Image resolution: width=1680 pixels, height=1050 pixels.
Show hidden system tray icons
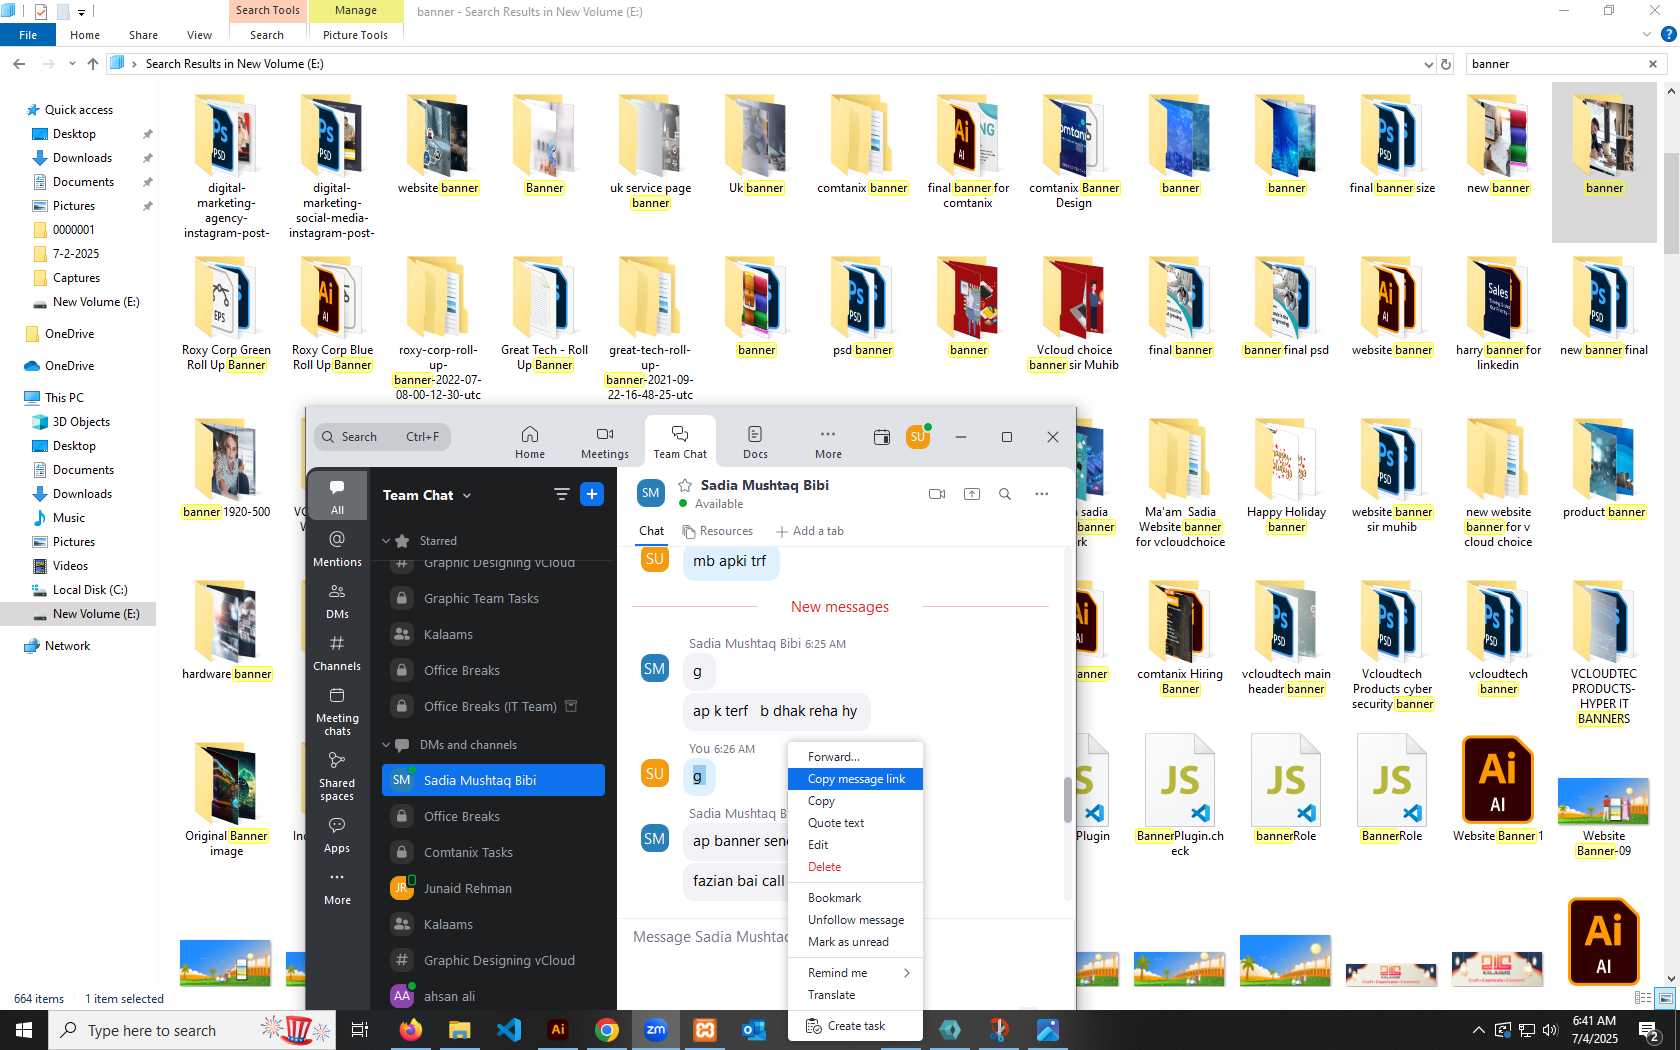1479,1030
